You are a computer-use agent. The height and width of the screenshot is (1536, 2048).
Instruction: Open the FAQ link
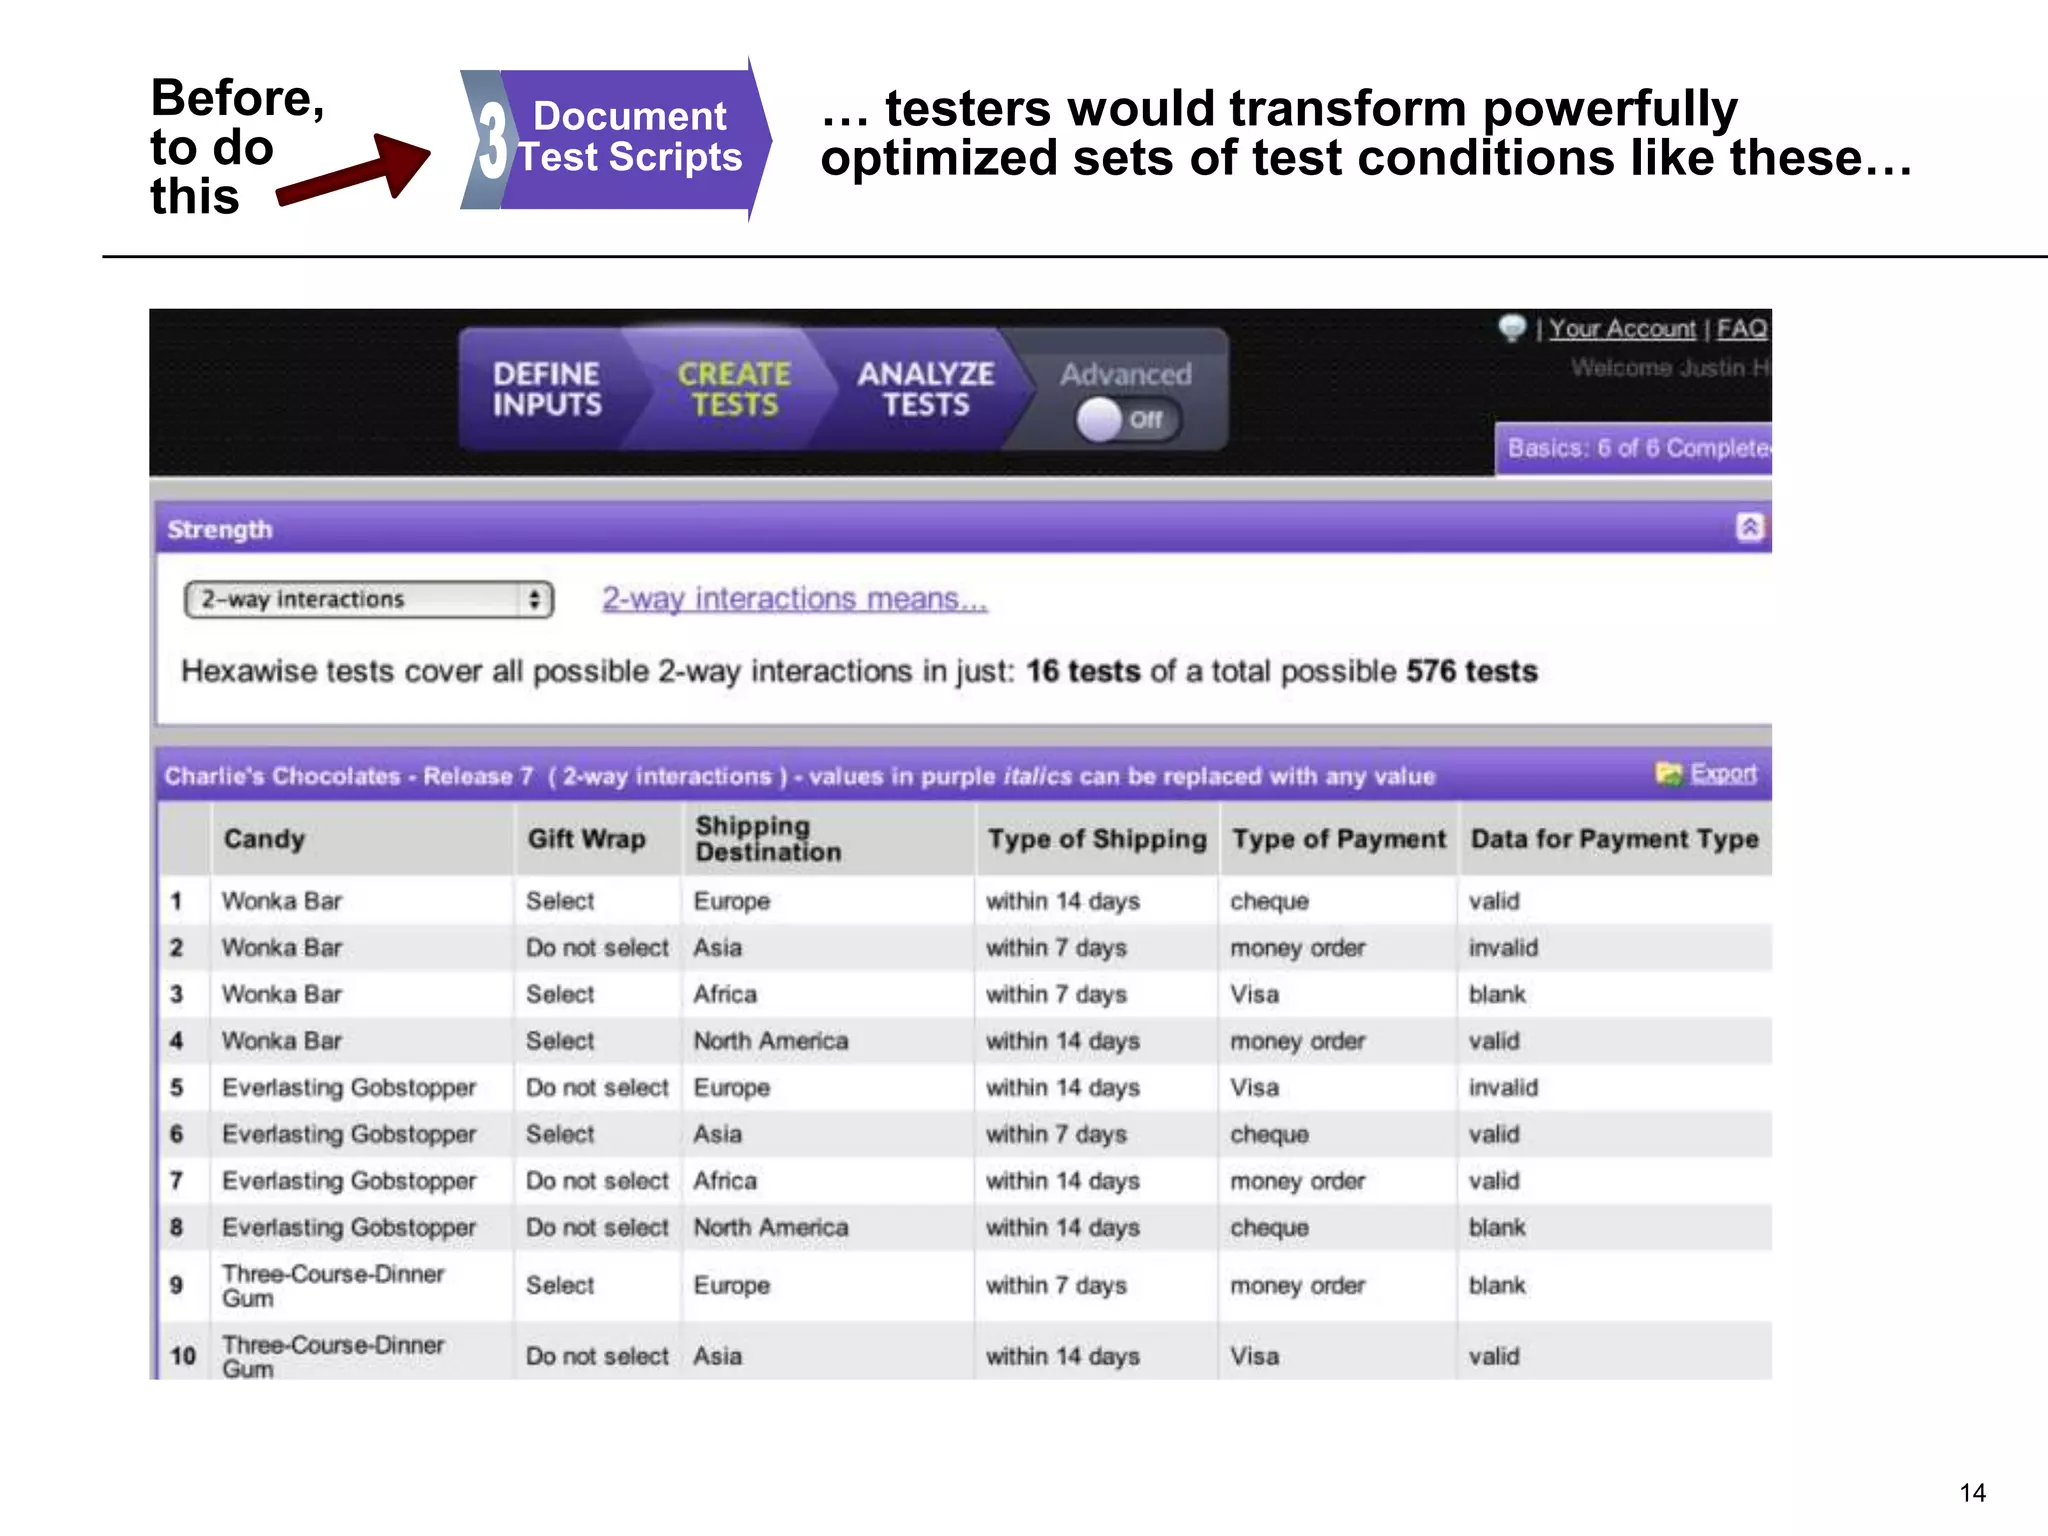1741,329
